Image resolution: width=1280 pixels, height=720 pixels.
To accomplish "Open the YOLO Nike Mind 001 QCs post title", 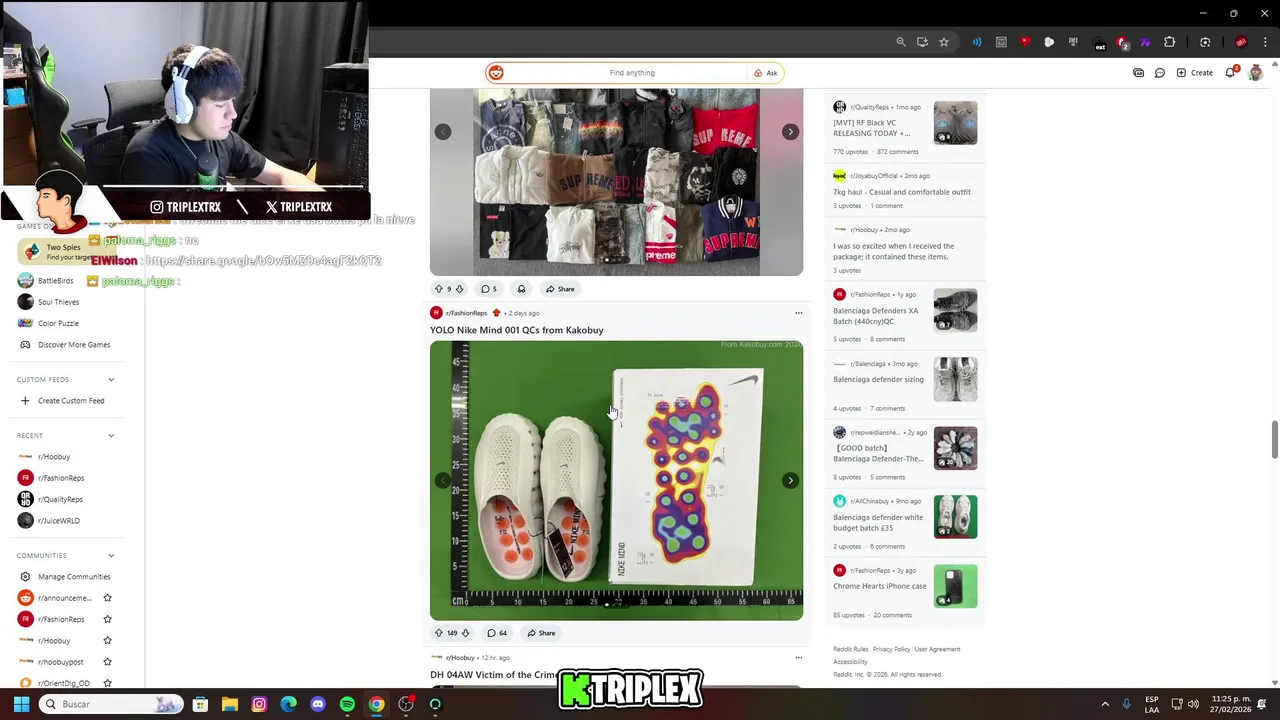I will click(516, 330).
